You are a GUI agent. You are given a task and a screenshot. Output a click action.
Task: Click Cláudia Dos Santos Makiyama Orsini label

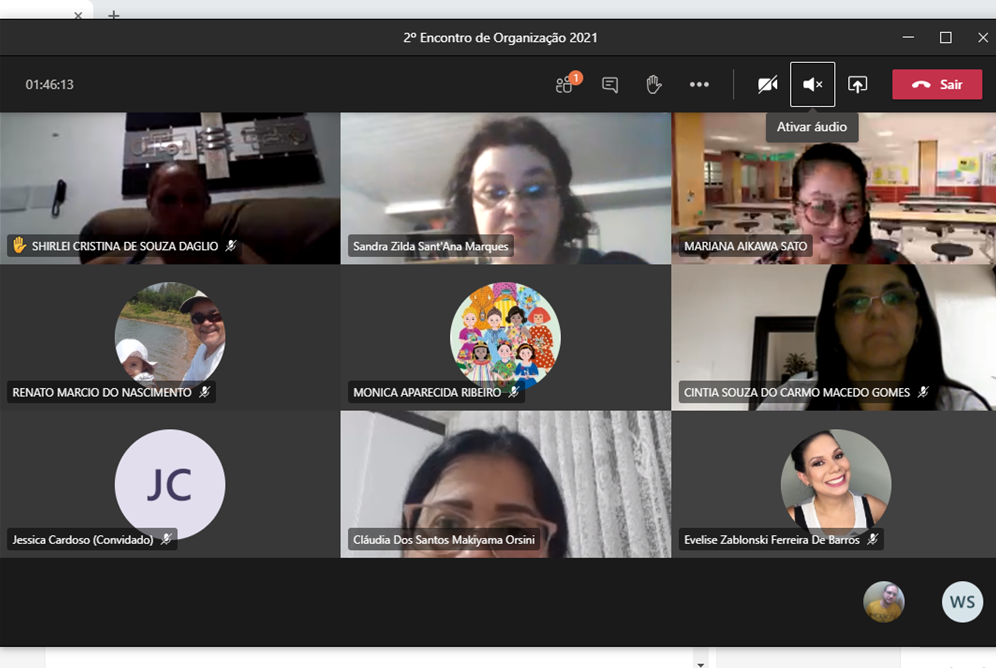tap(444, 540)
